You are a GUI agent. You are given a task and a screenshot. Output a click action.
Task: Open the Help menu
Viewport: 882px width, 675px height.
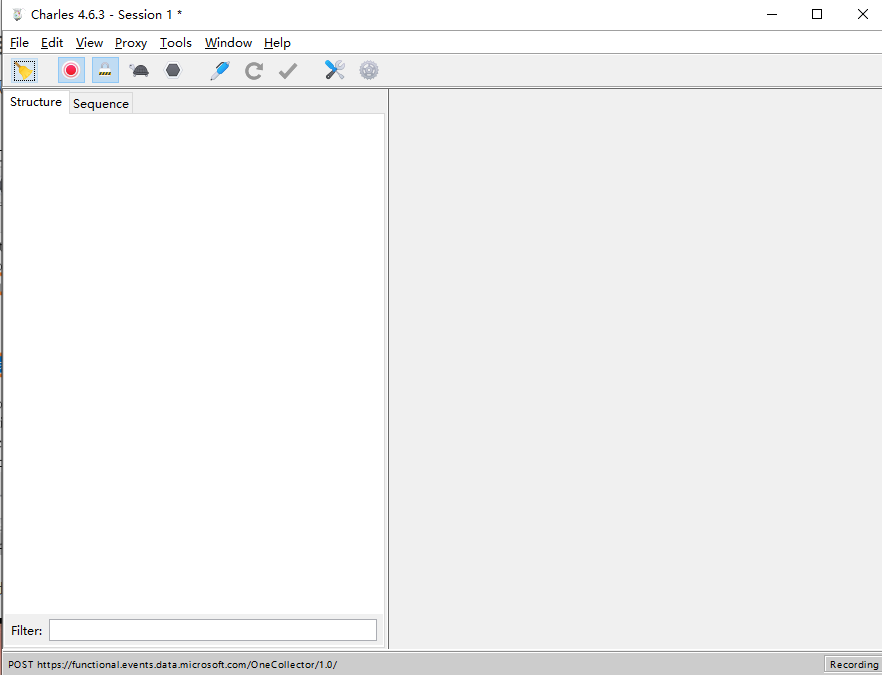click(x=277, y=43)
